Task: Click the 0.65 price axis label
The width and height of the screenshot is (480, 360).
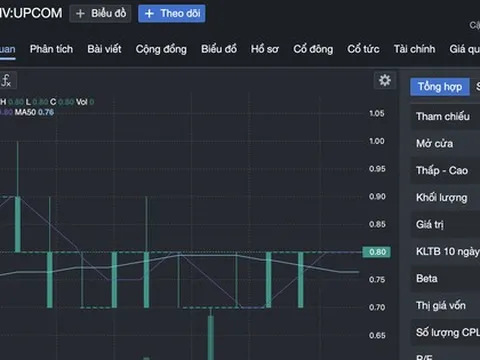Action: tap(377, 335)
